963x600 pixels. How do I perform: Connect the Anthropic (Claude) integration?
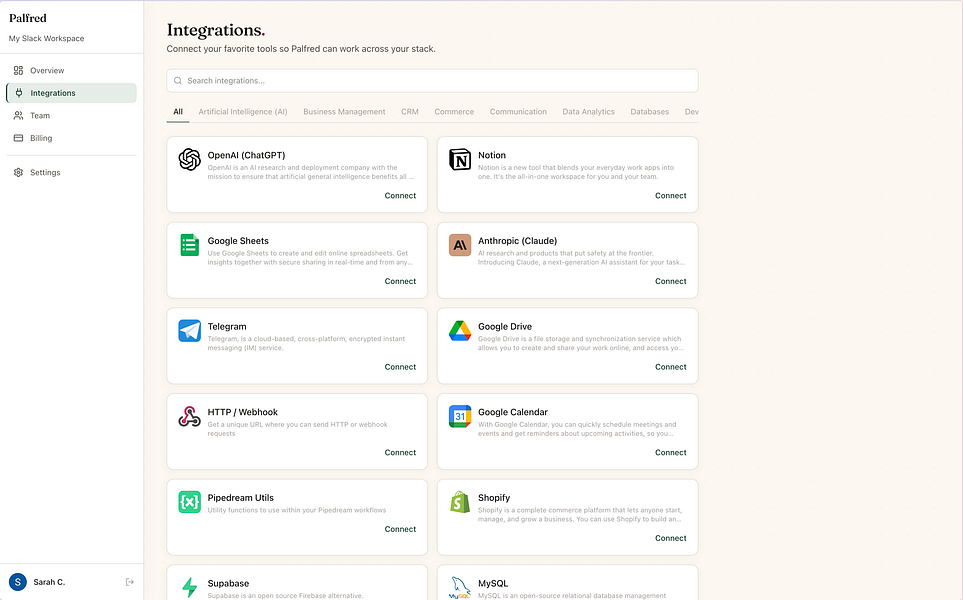671,281
